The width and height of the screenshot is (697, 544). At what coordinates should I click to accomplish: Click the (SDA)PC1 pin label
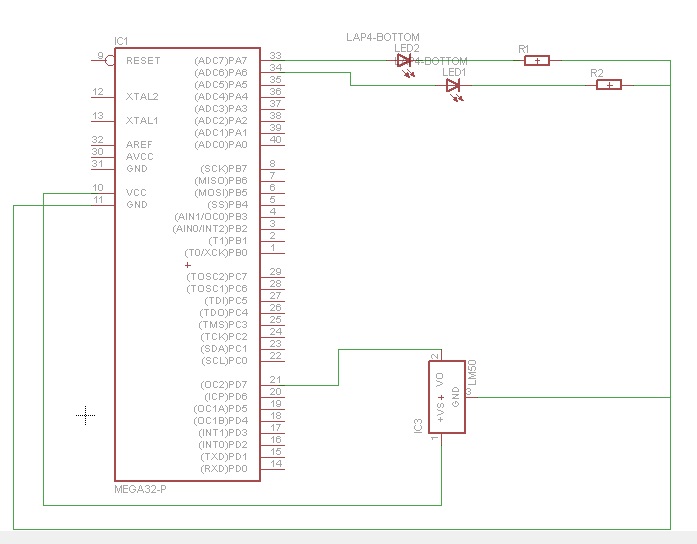(224, 348)
